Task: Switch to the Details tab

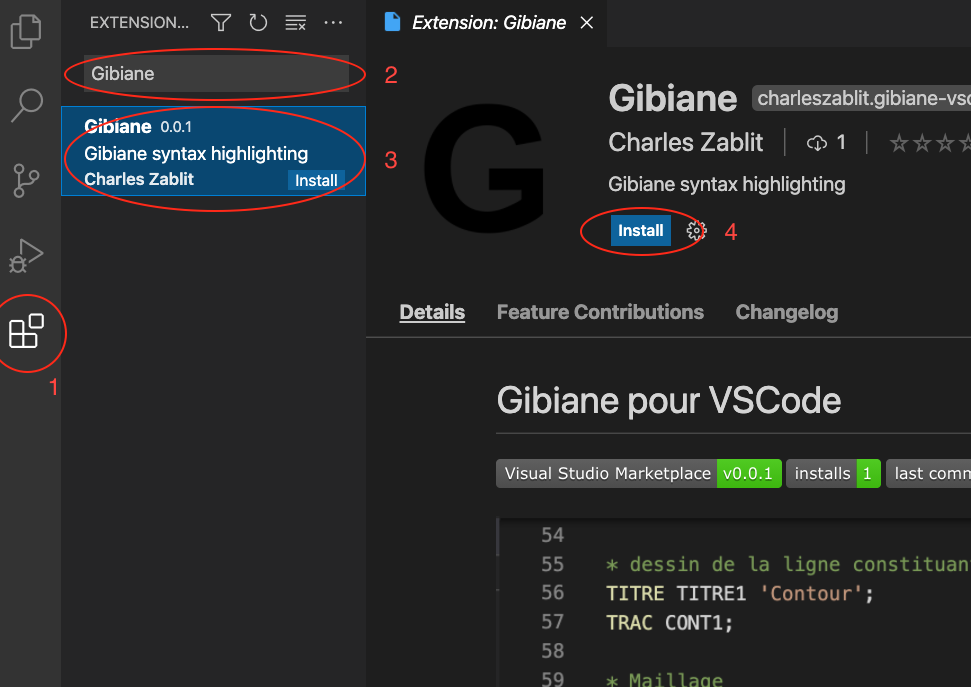Action: [x=432, y=312]
